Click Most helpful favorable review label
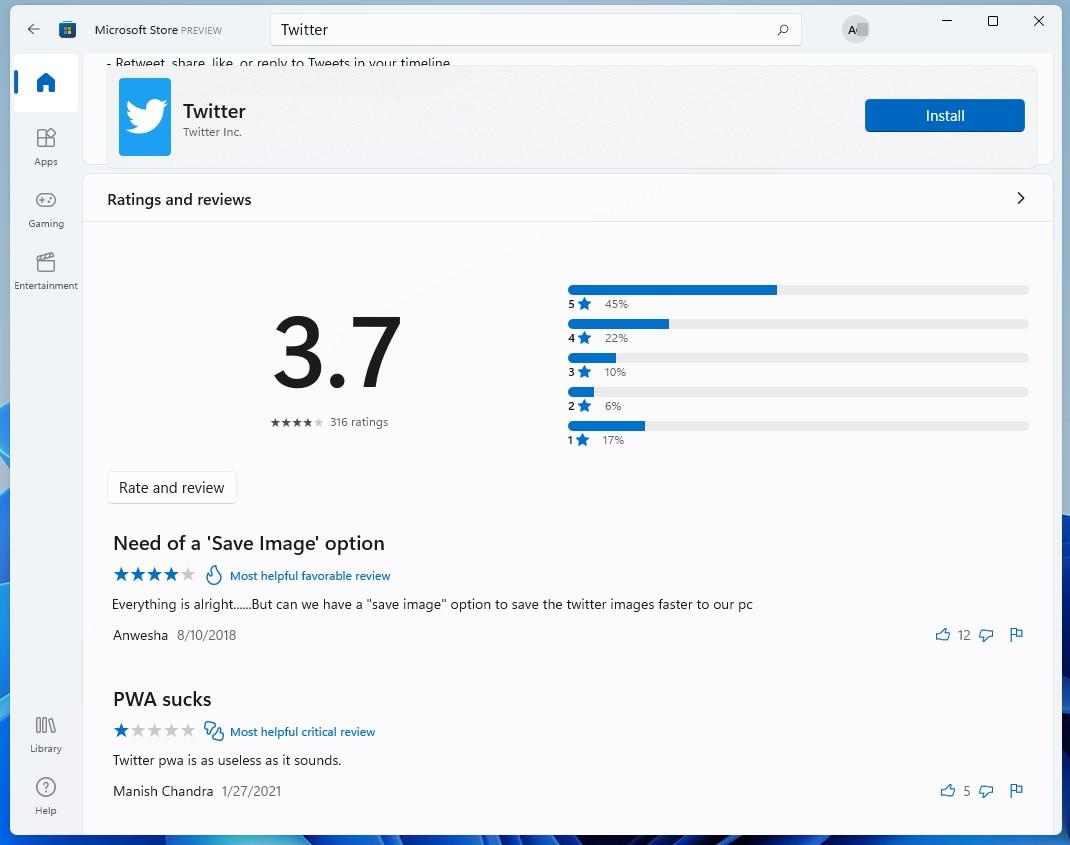This screenshot has height=845, width=1070. pos(310,575)
